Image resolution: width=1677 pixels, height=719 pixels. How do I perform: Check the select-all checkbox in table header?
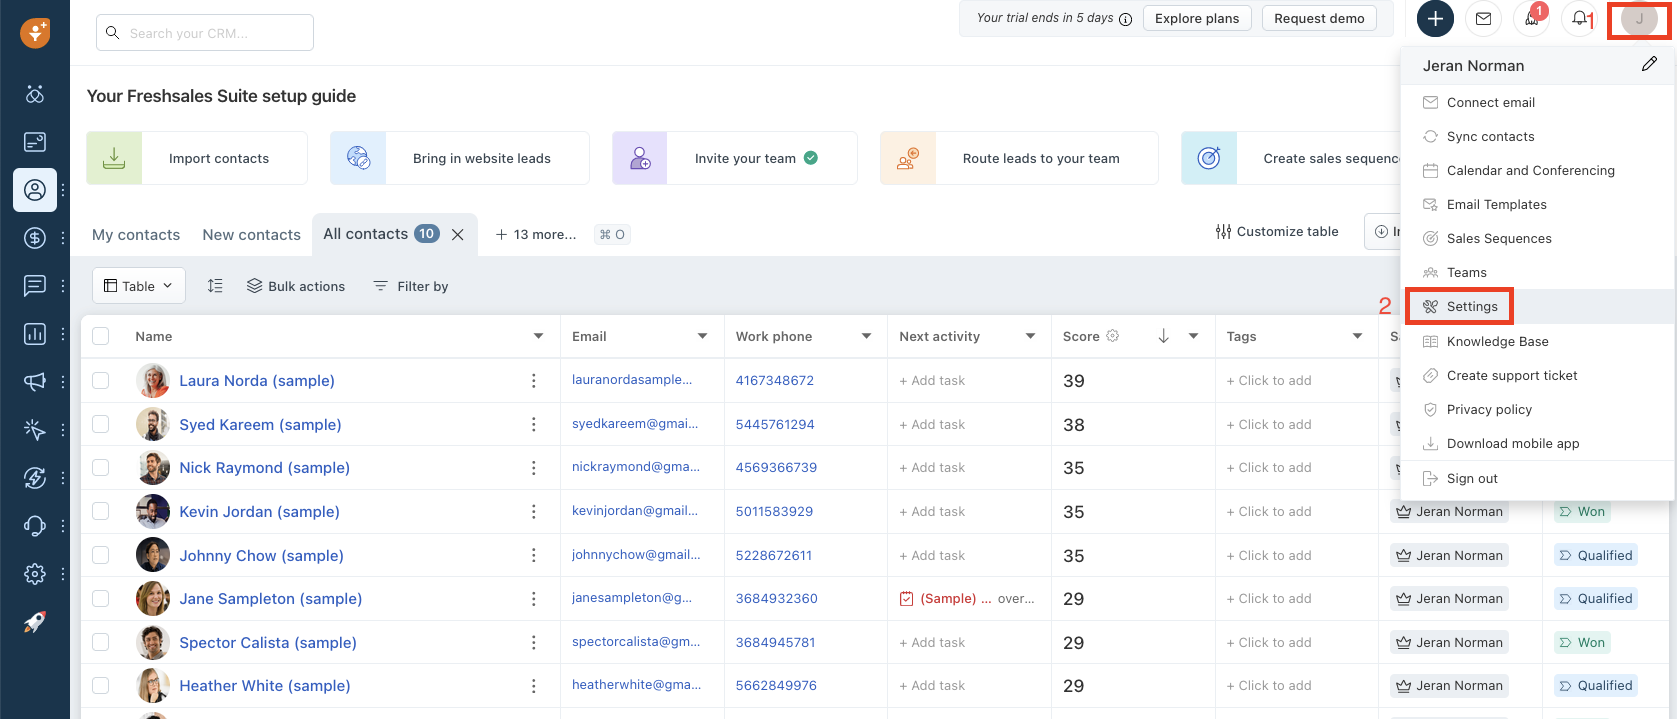(100, 336)
